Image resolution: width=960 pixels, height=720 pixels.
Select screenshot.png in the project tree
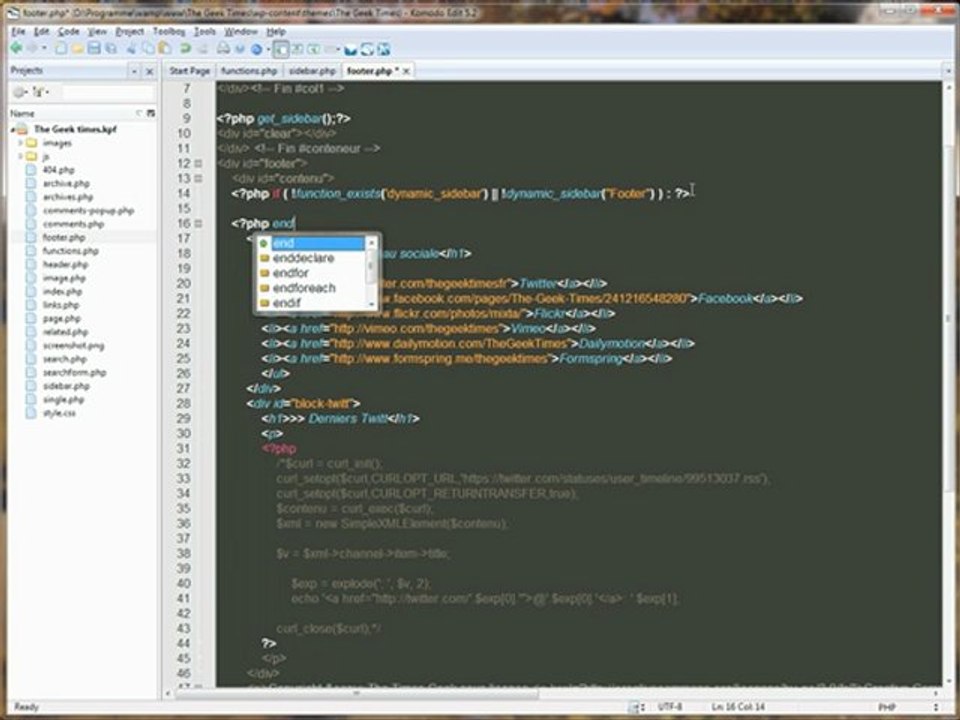[x=73, y=345]
